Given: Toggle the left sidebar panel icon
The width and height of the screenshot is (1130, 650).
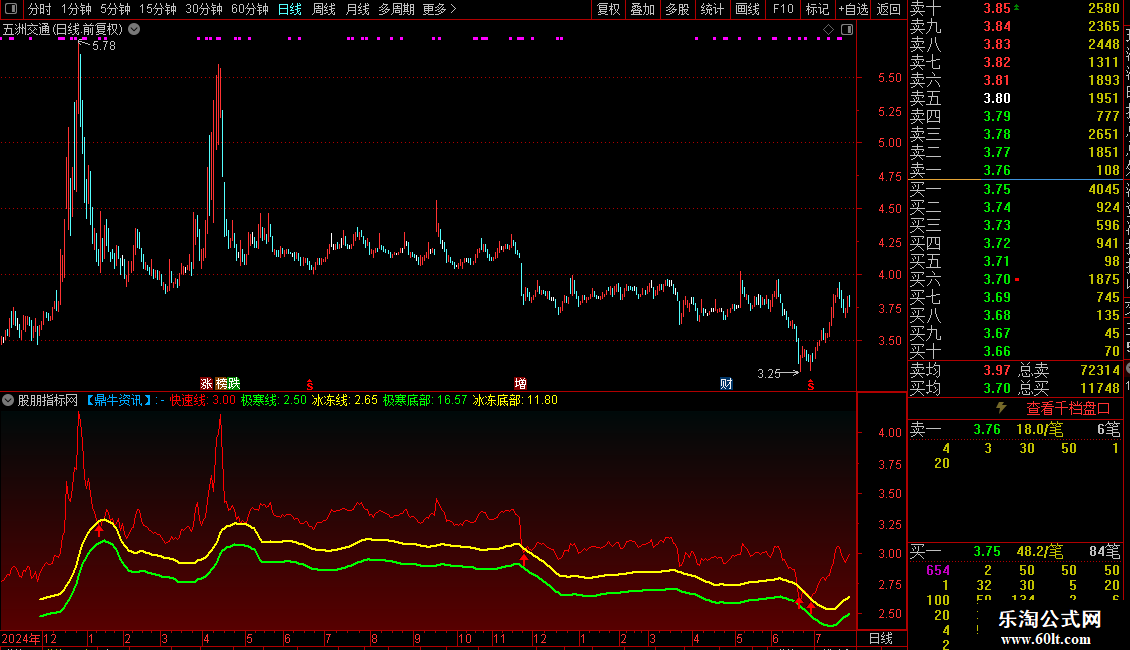Looking at the screenshot, I should [x=11, y=9].
